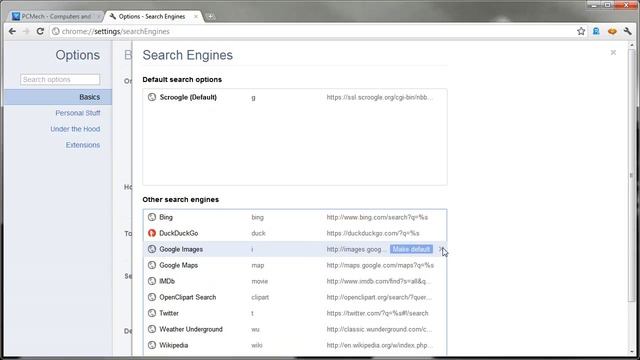Click the globe icon beside IMDb
The width and height of the screenshot is (640, 360).
[152, 281]
